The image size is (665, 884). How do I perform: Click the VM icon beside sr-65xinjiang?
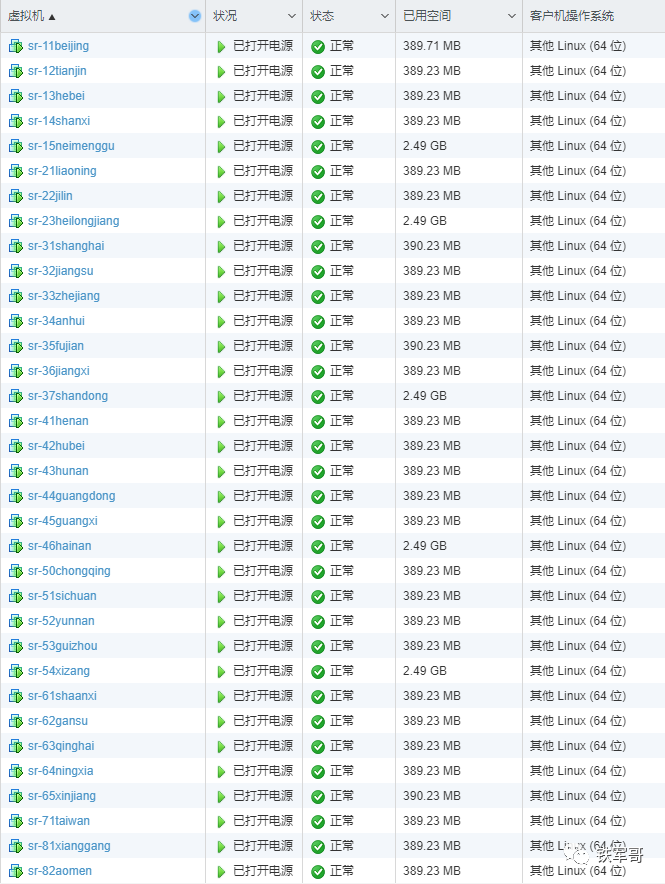pyautogui.click(x=16, y=796)
